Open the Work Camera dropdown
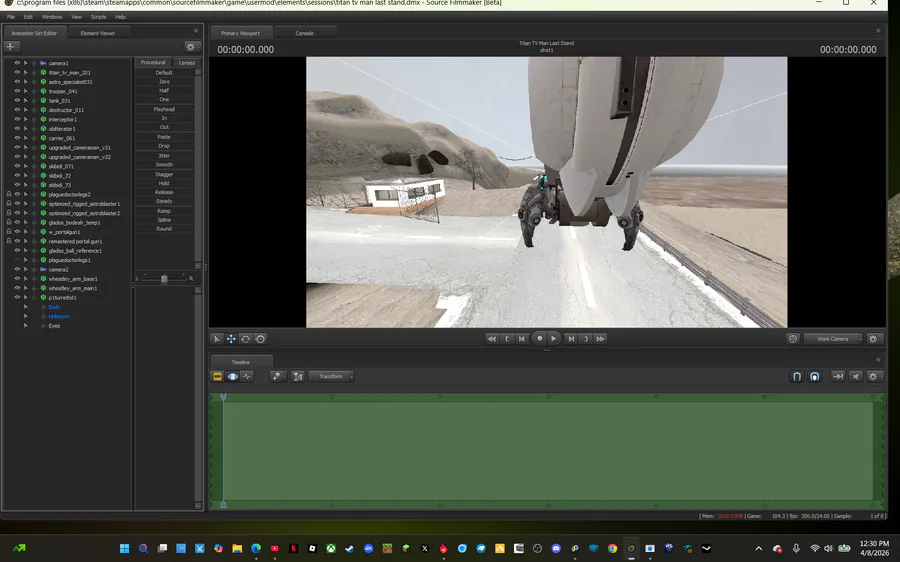This screenshot has width=900, height=562. (833, 339)
